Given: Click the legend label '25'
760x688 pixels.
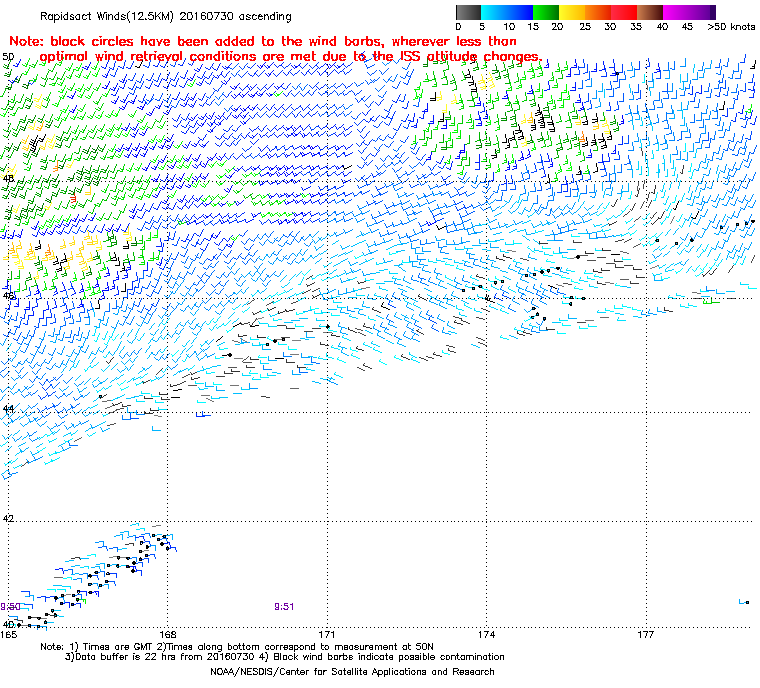Looking at the screenshot, I should 586,27.
